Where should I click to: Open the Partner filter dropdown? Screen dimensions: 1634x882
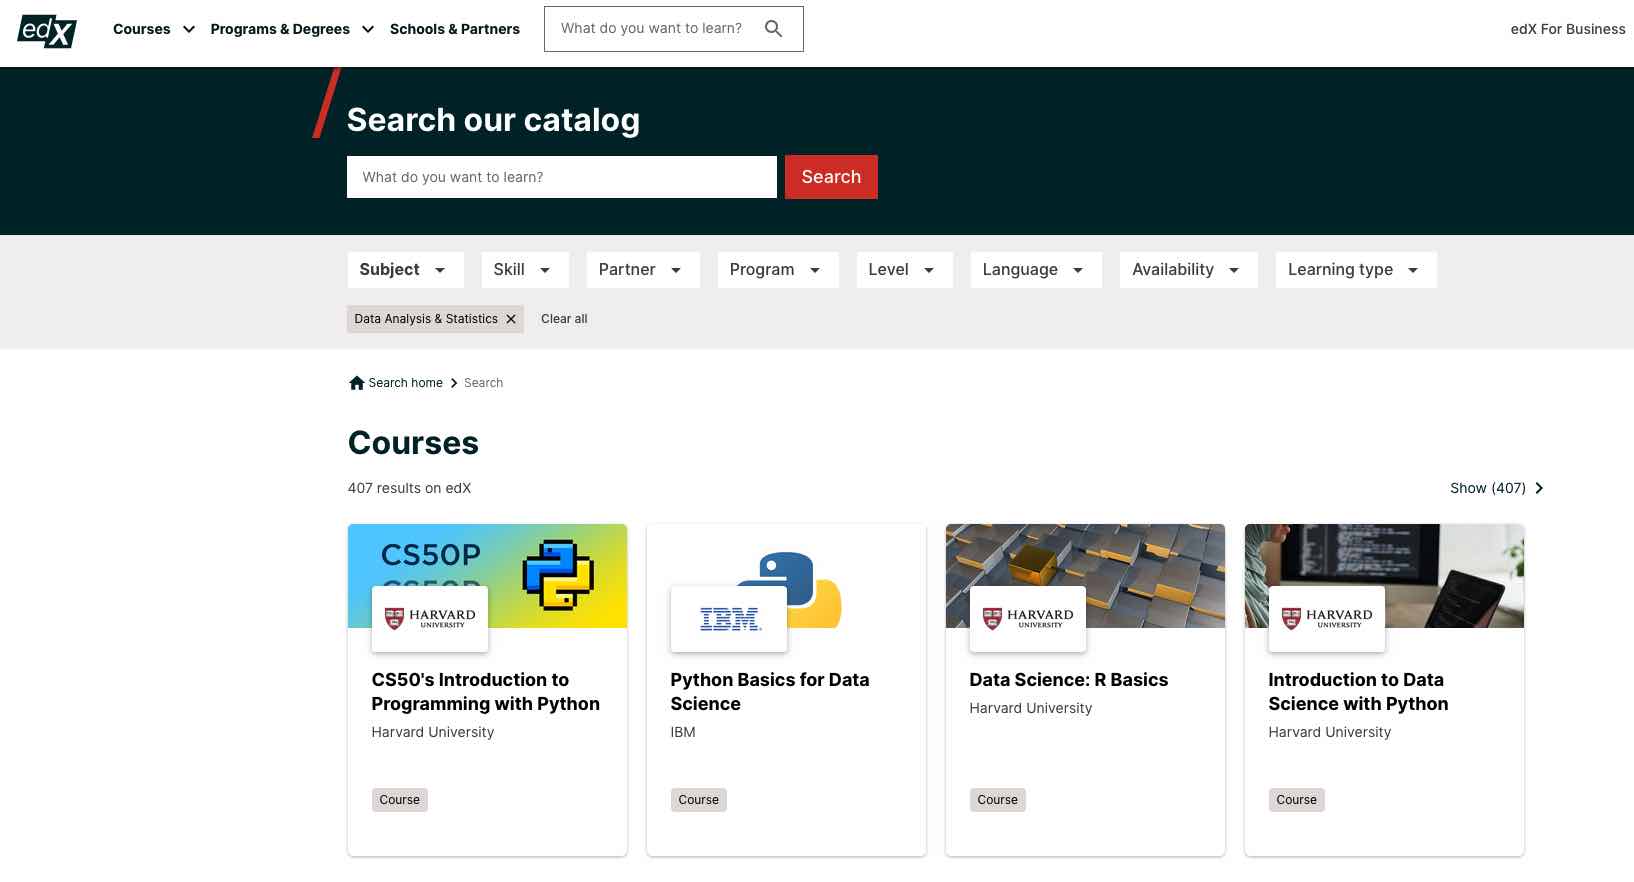pyautogui.click(x=641, y=270)
